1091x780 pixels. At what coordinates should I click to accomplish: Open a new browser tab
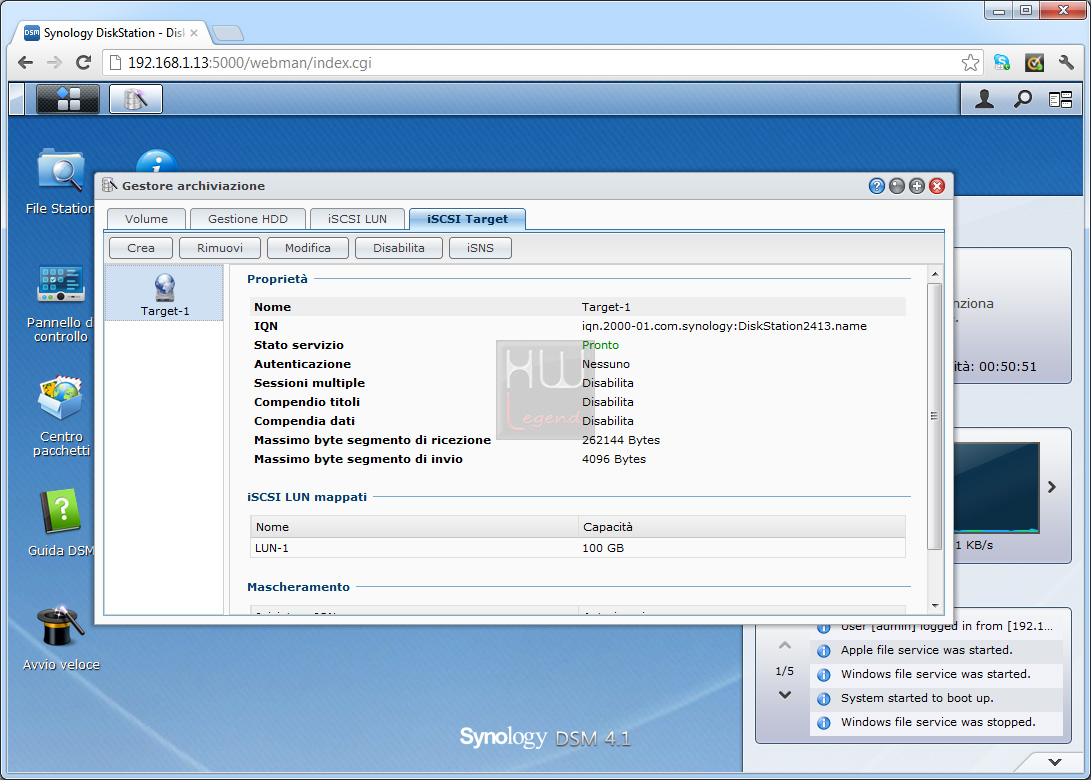(228, 33)
